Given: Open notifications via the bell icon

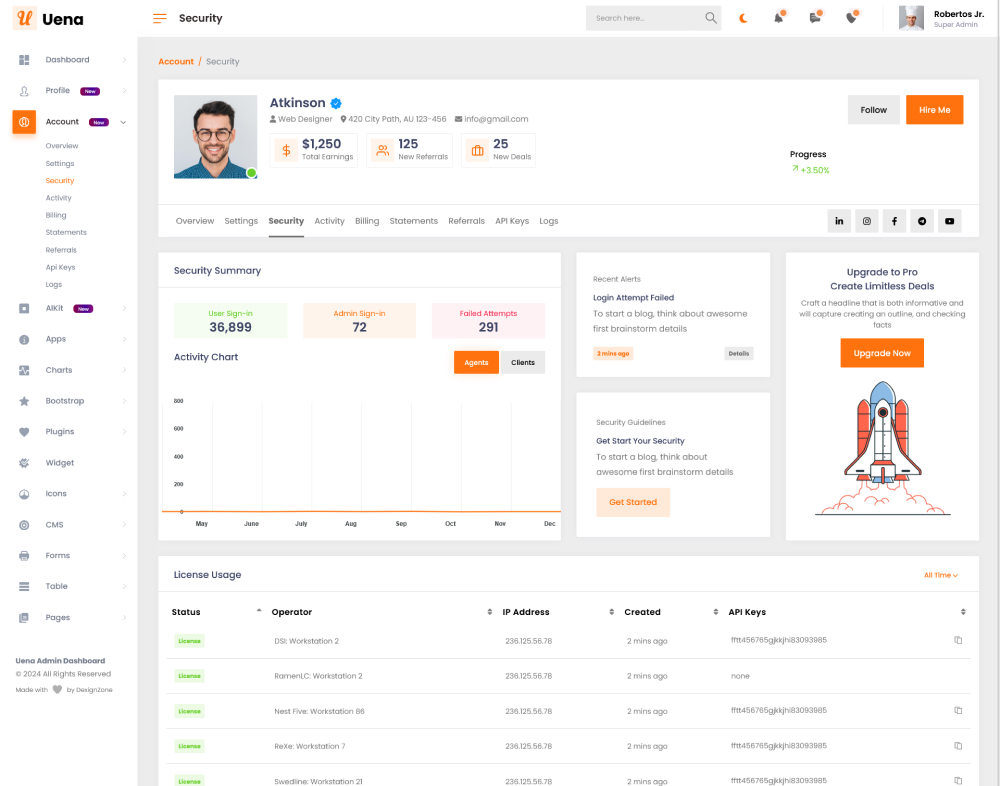Looking at the screenshot, I should pyautogui.click(x=778, y=18).
